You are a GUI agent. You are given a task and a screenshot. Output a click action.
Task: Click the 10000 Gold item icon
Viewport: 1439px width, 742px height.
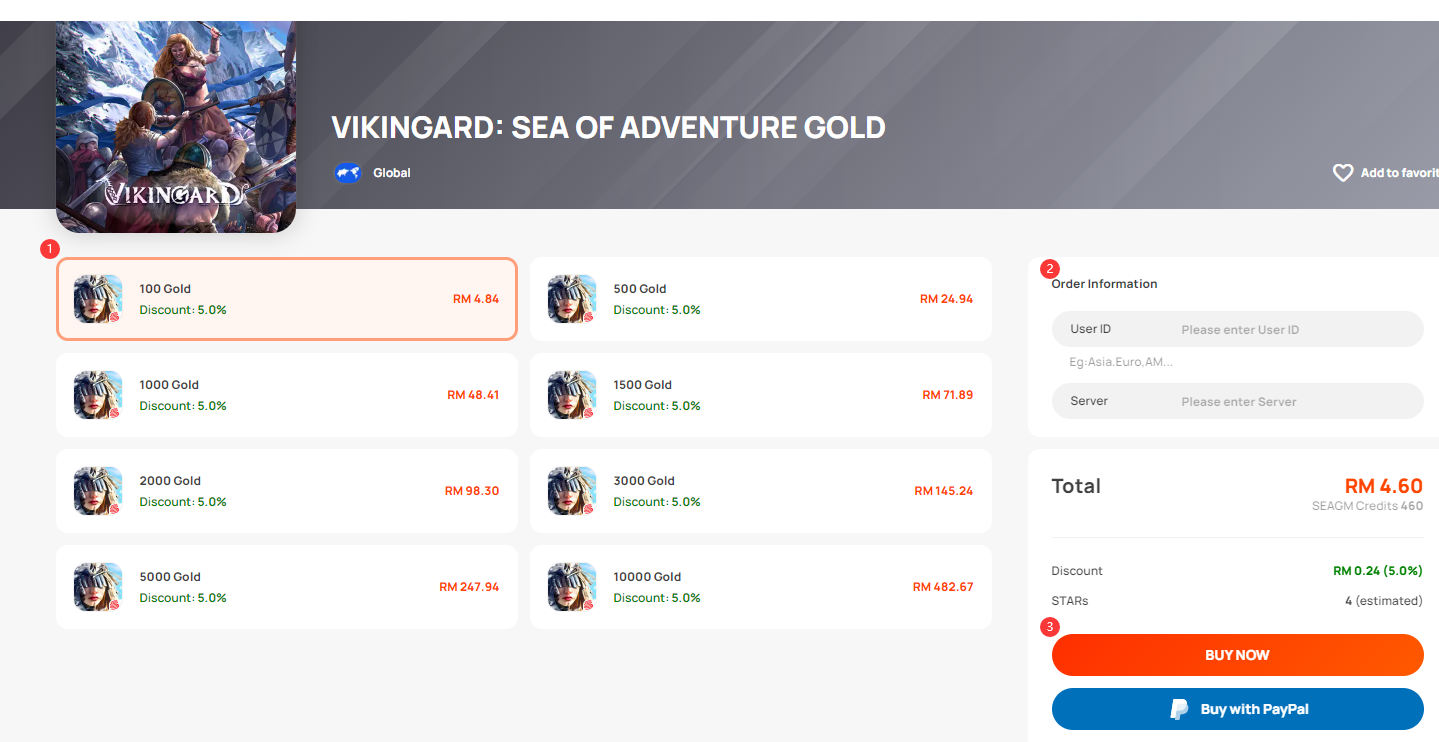572,587
